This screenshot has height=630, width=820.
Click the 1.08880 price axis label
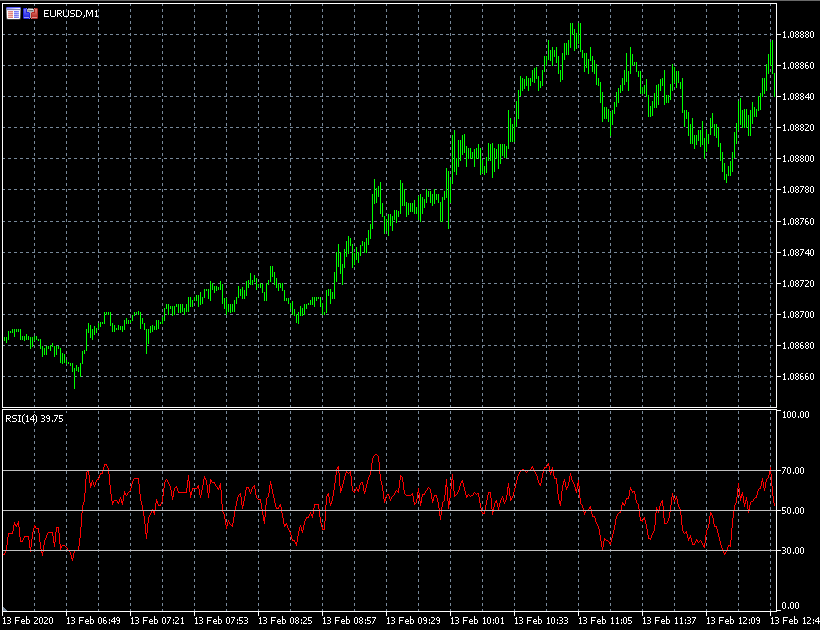point(798,35)
